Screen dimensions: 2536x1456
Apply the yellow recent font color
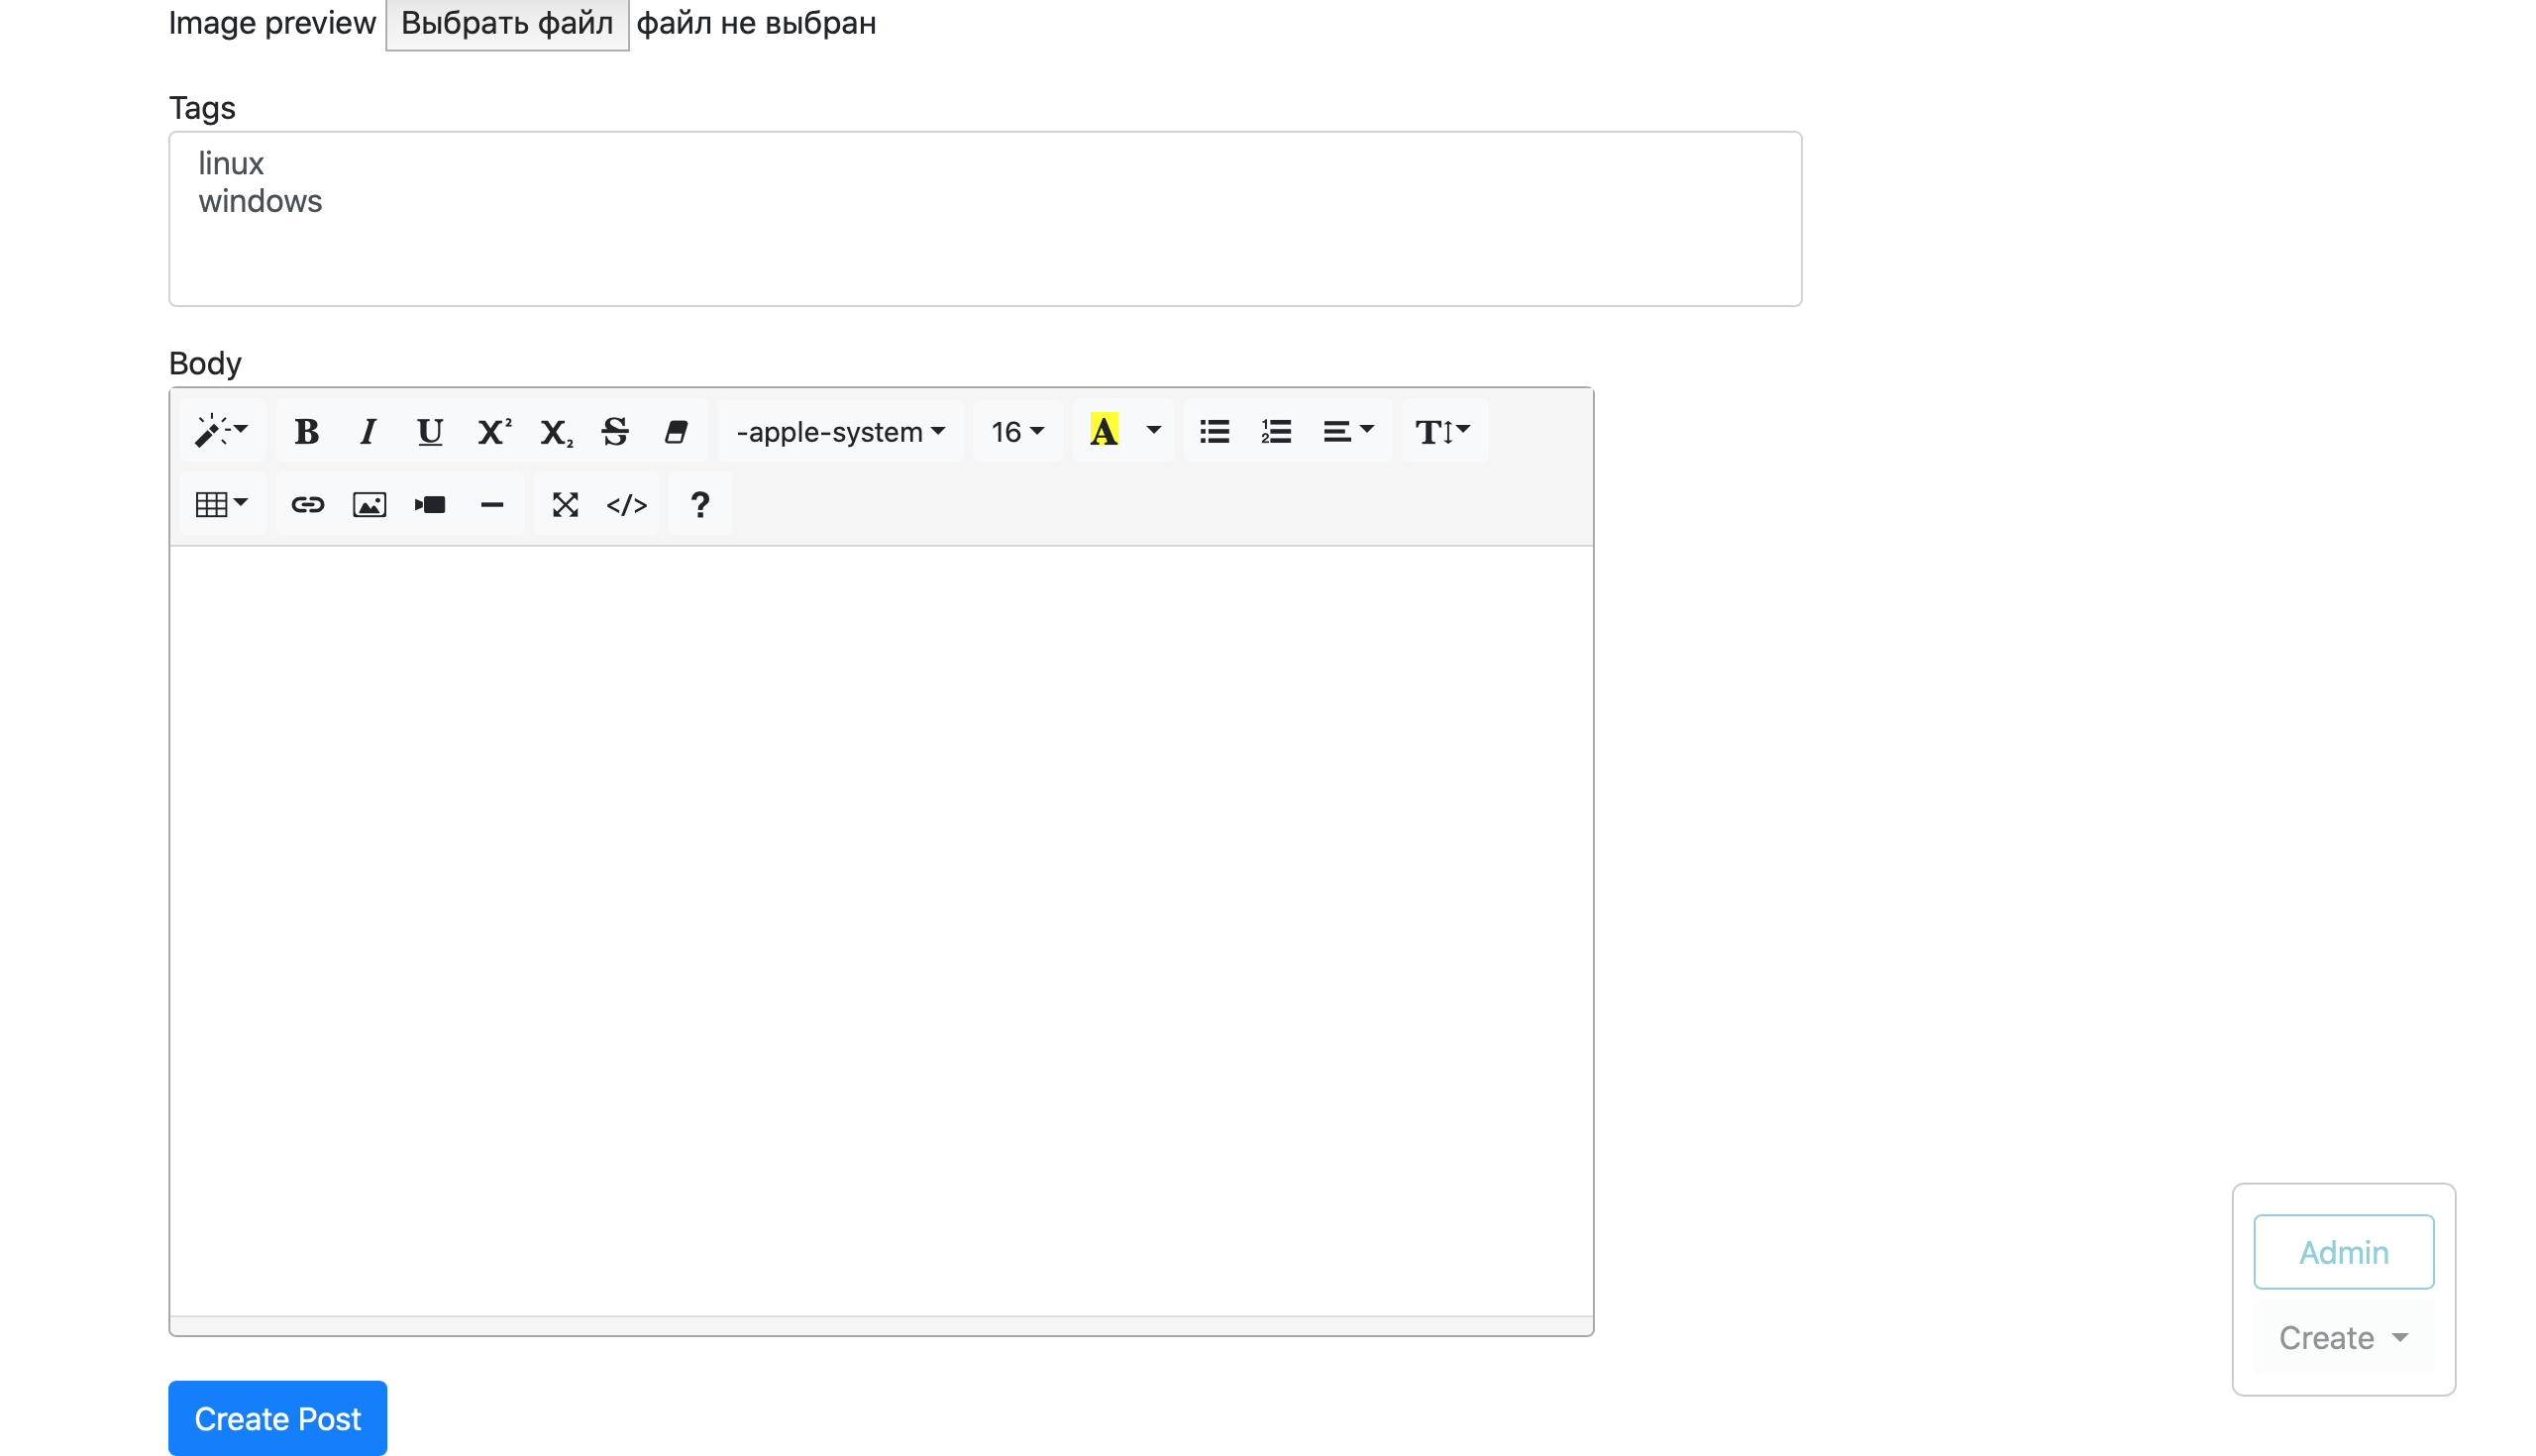pyautogui.click(x=1104, y=431)
